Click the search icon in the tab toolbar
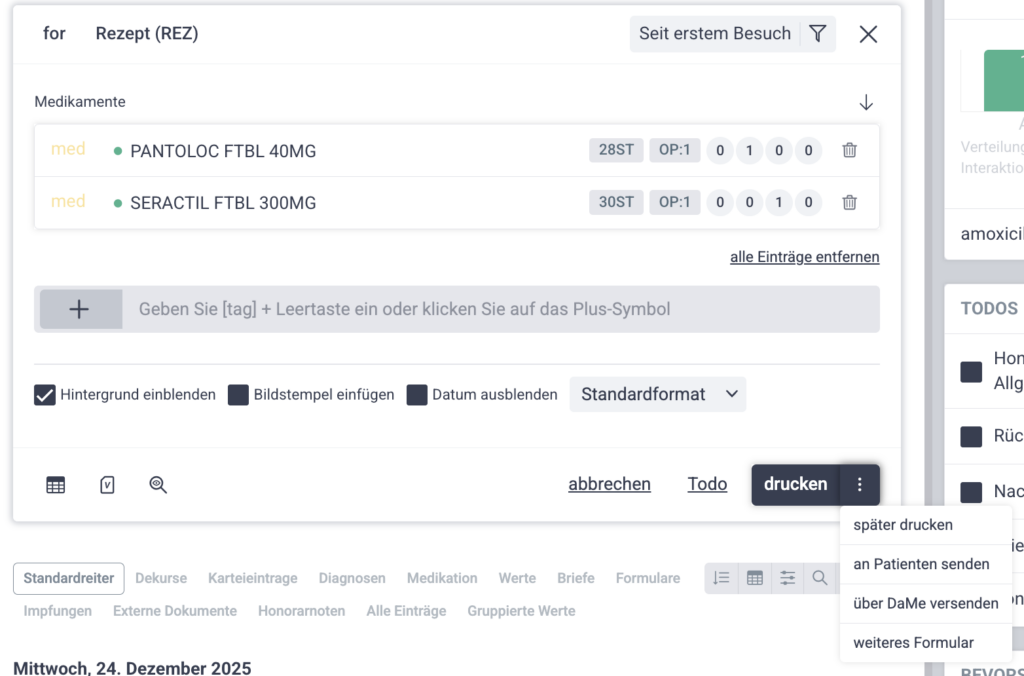The height and width of the screenshot is (676, 1024). pyautogui.click(x=820, y=578)
